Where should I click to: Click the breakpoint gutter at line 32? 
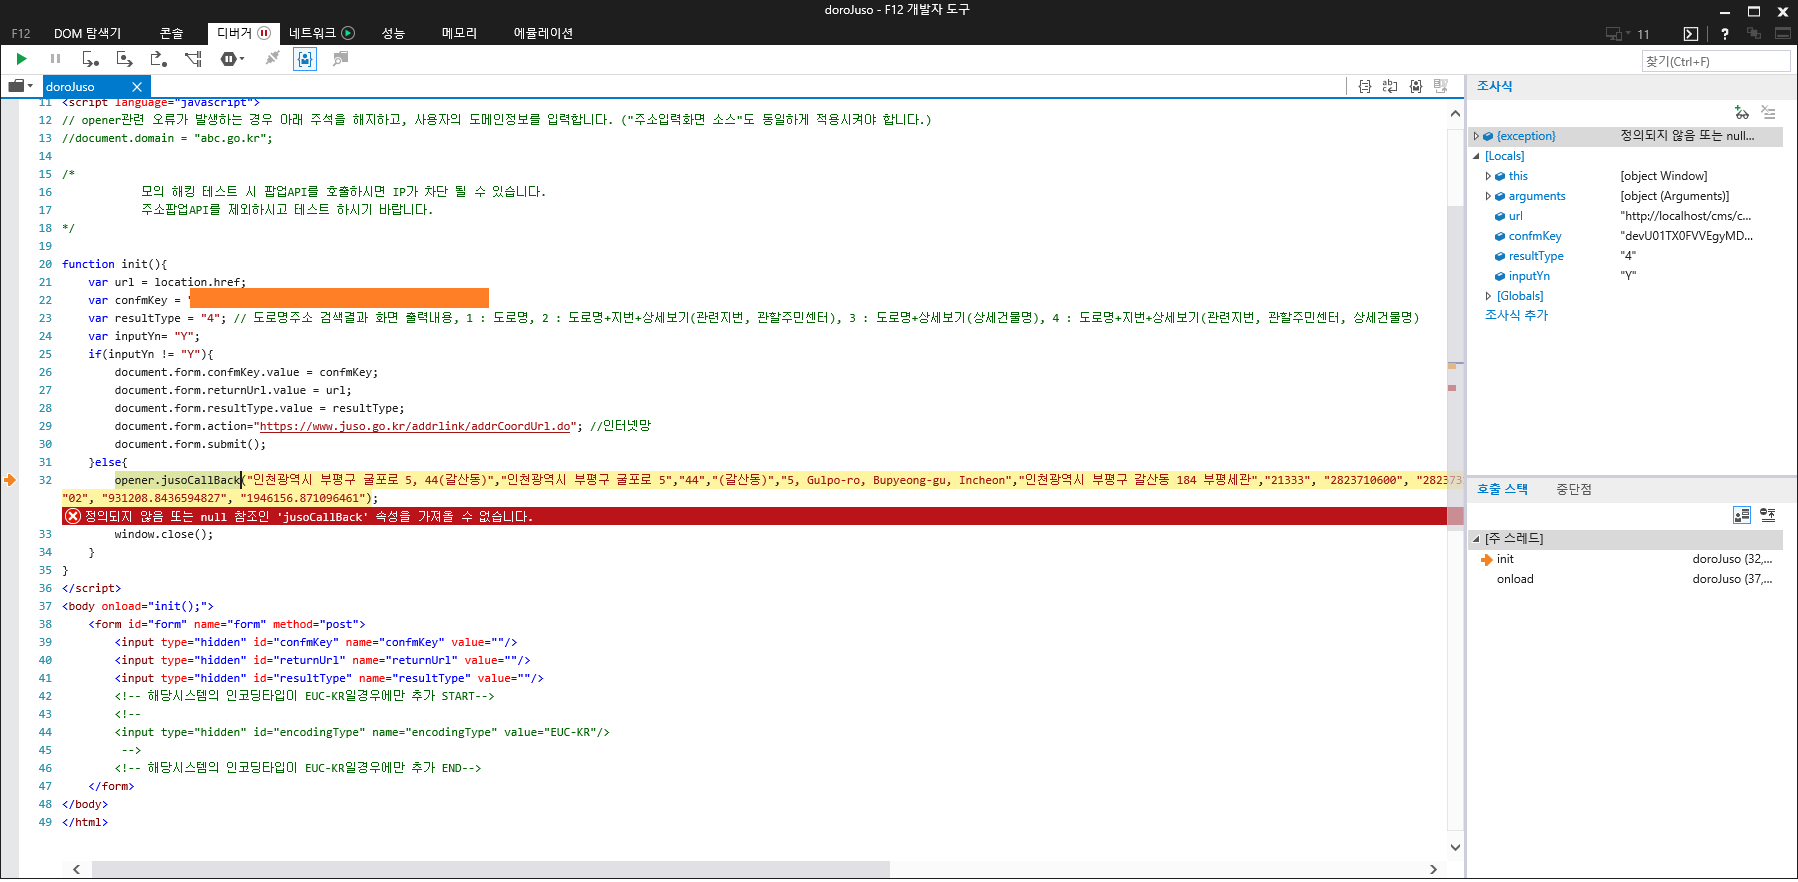pos(10,480)
